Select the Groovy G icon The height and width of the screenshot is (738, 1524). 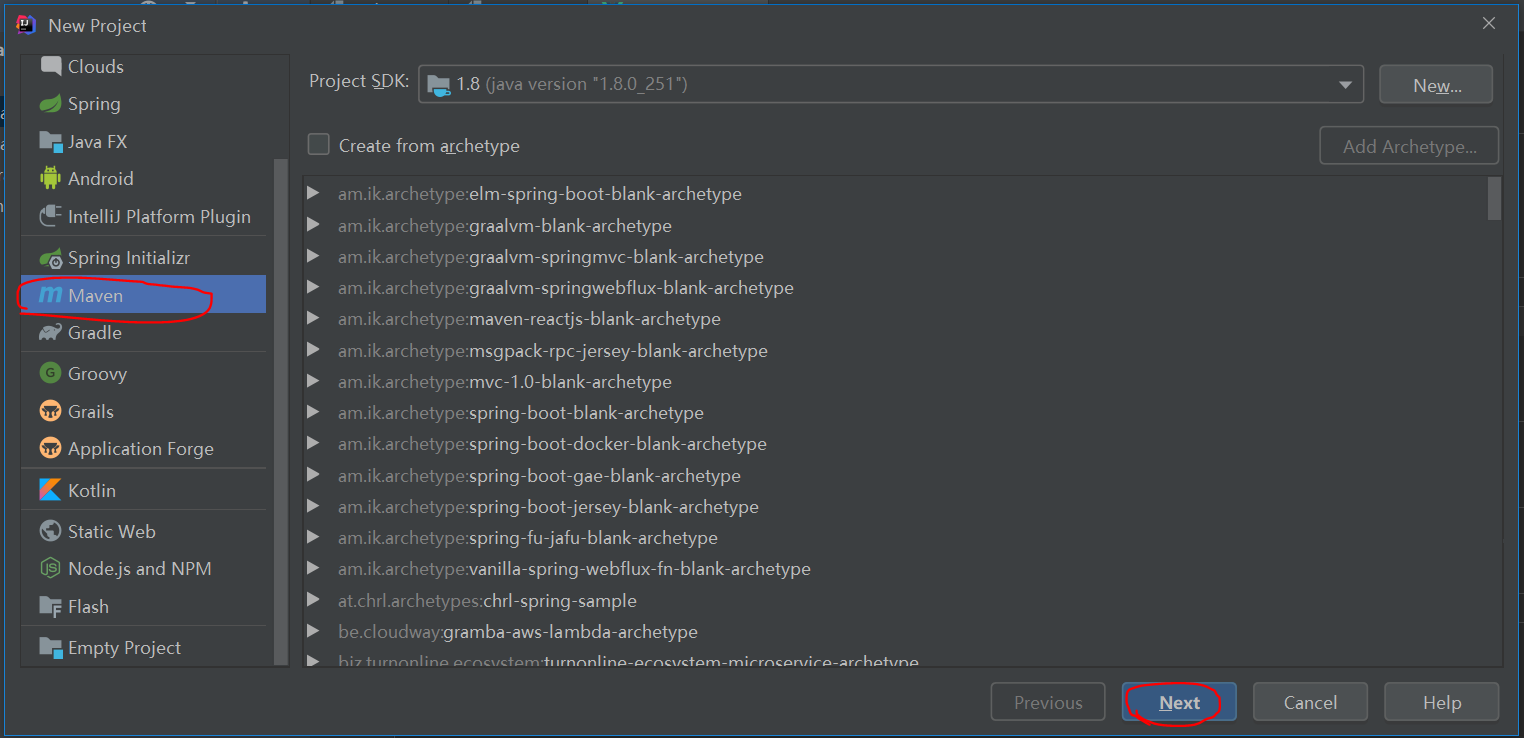point(50,373)
